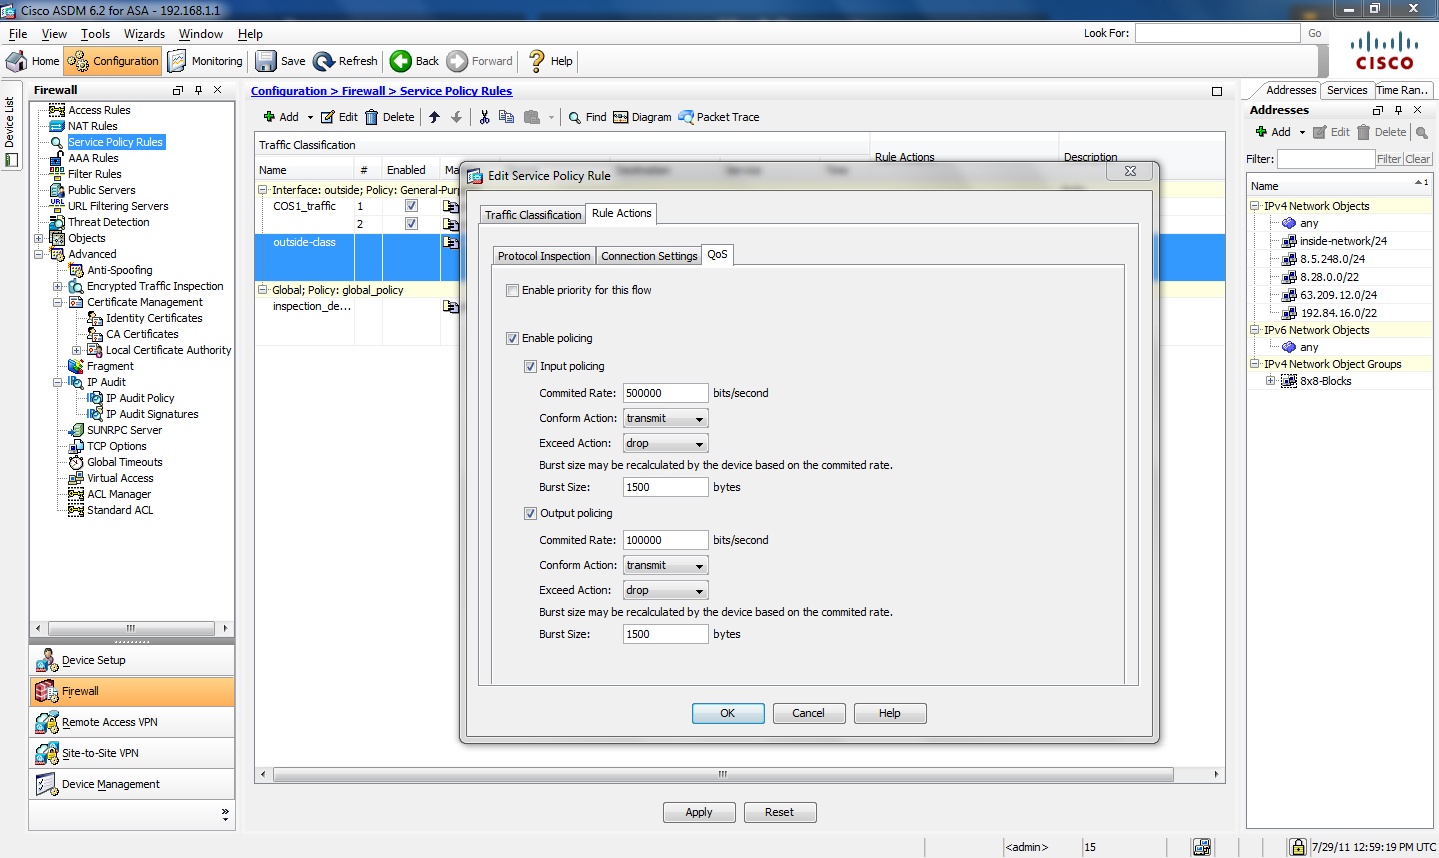Move rule down with arrow icon
The height and width of the screenshot is (858, 1439).
[456, 117]
